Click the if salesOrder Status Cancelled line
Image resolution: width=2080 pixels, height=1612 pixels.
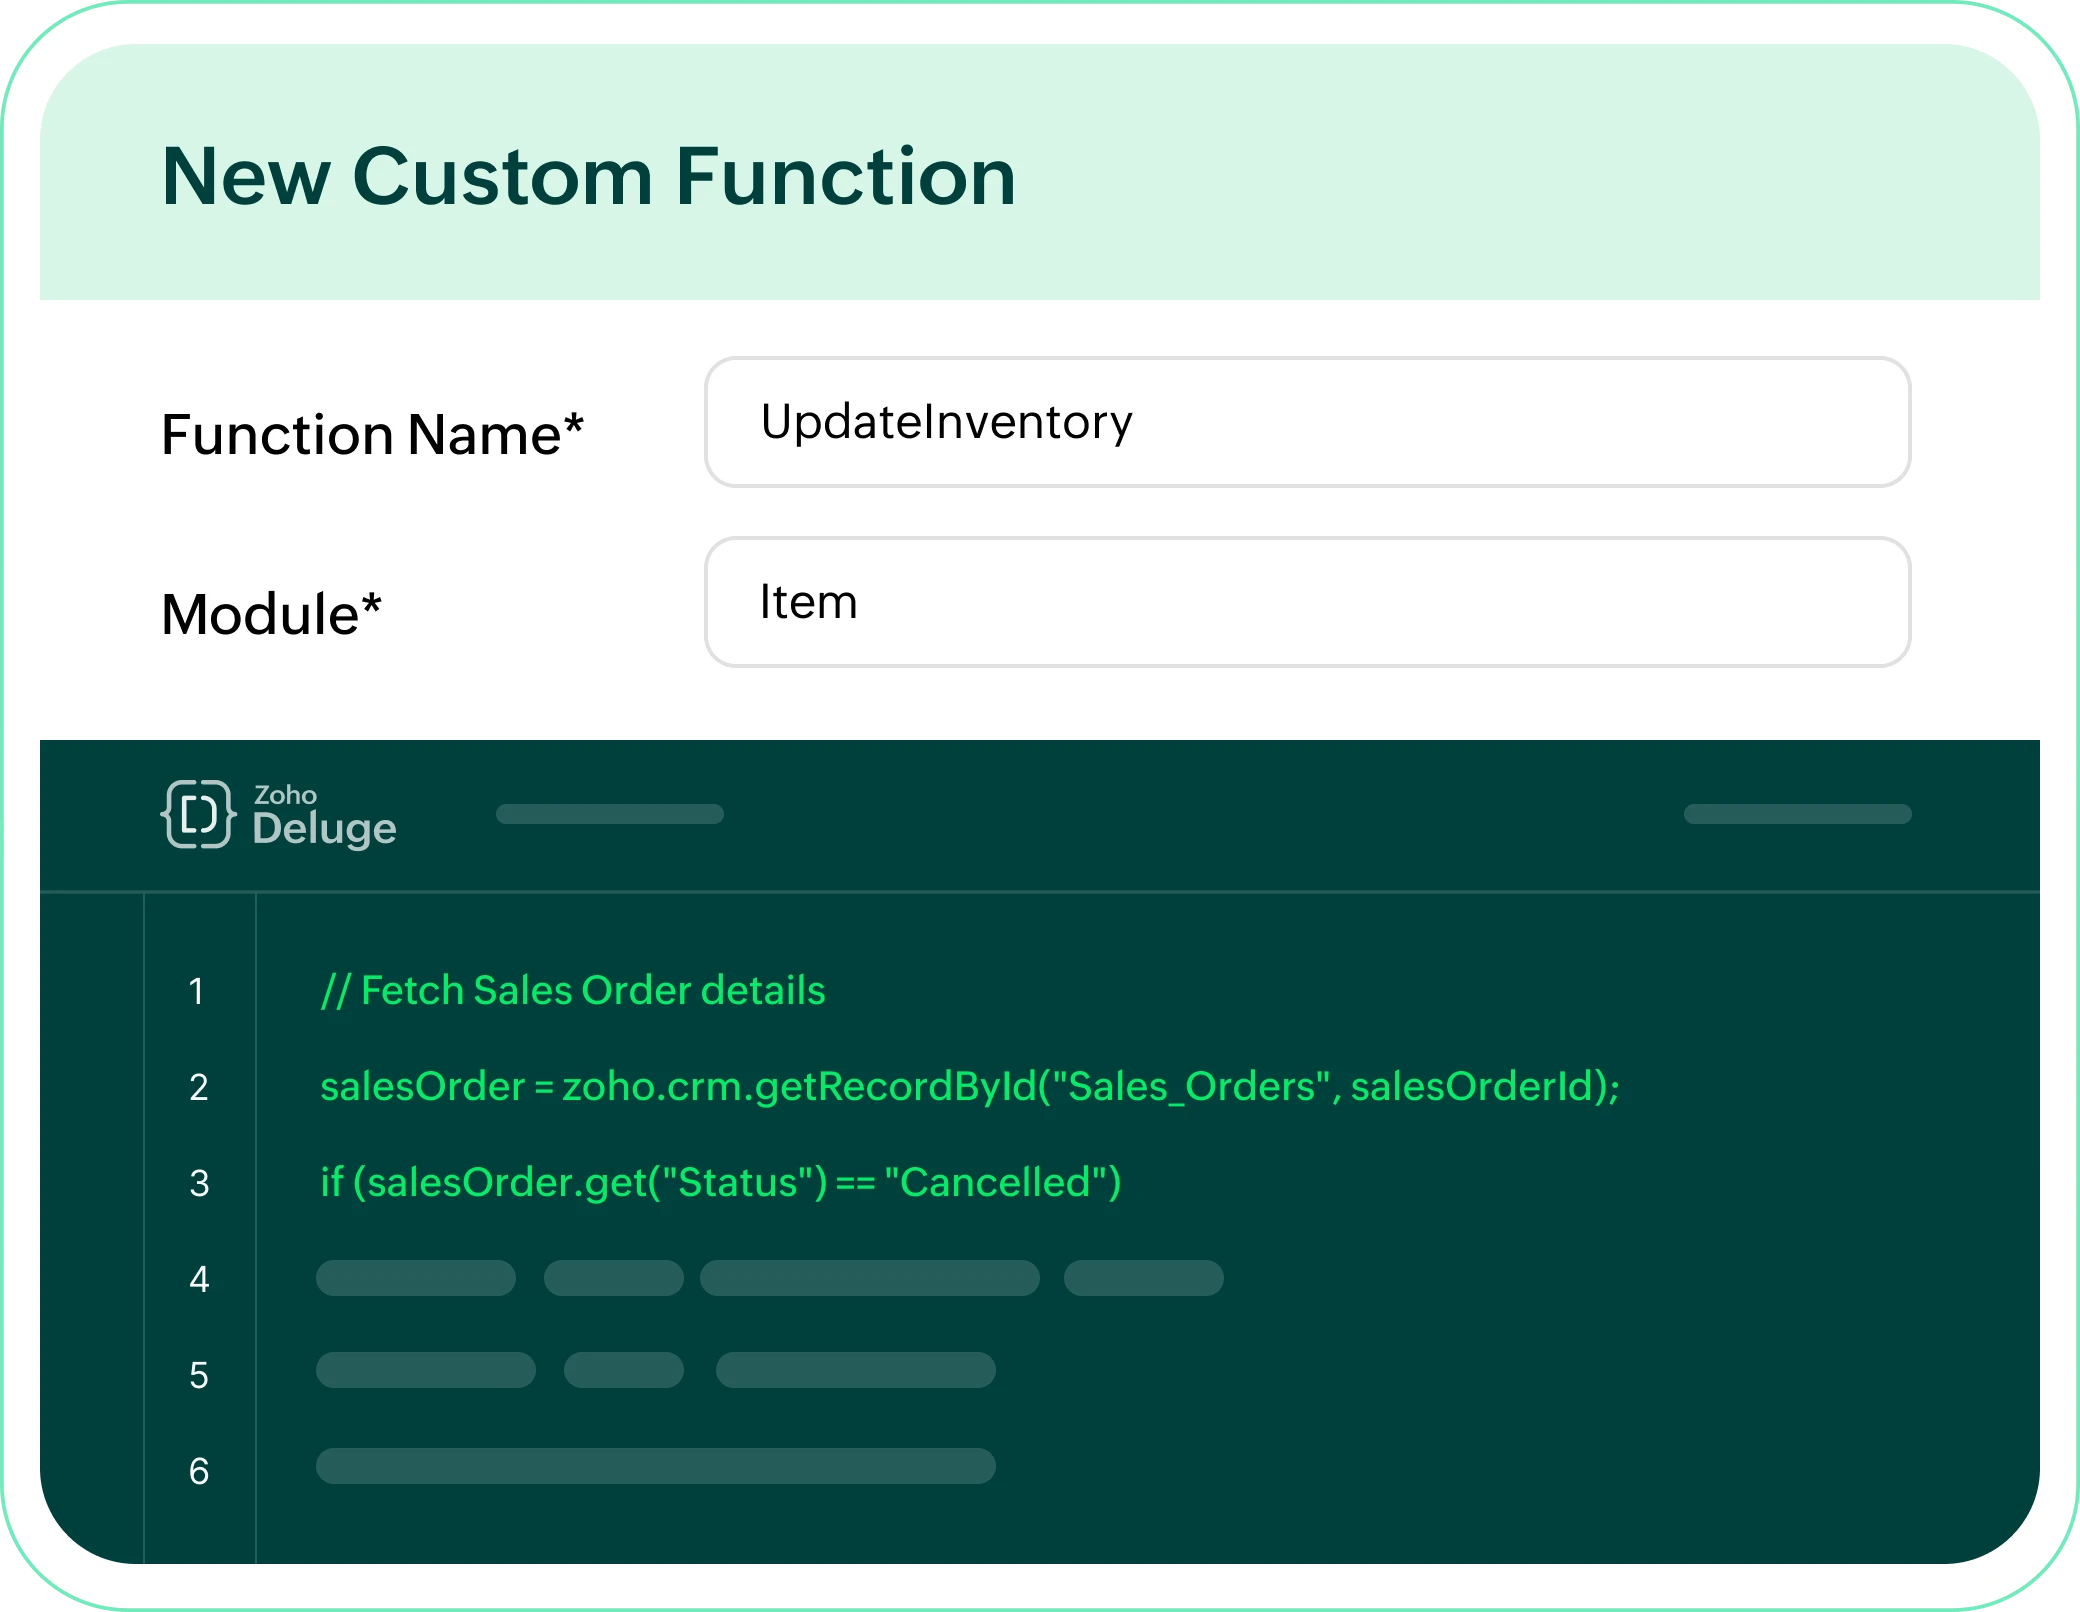tap(721, 1183)
